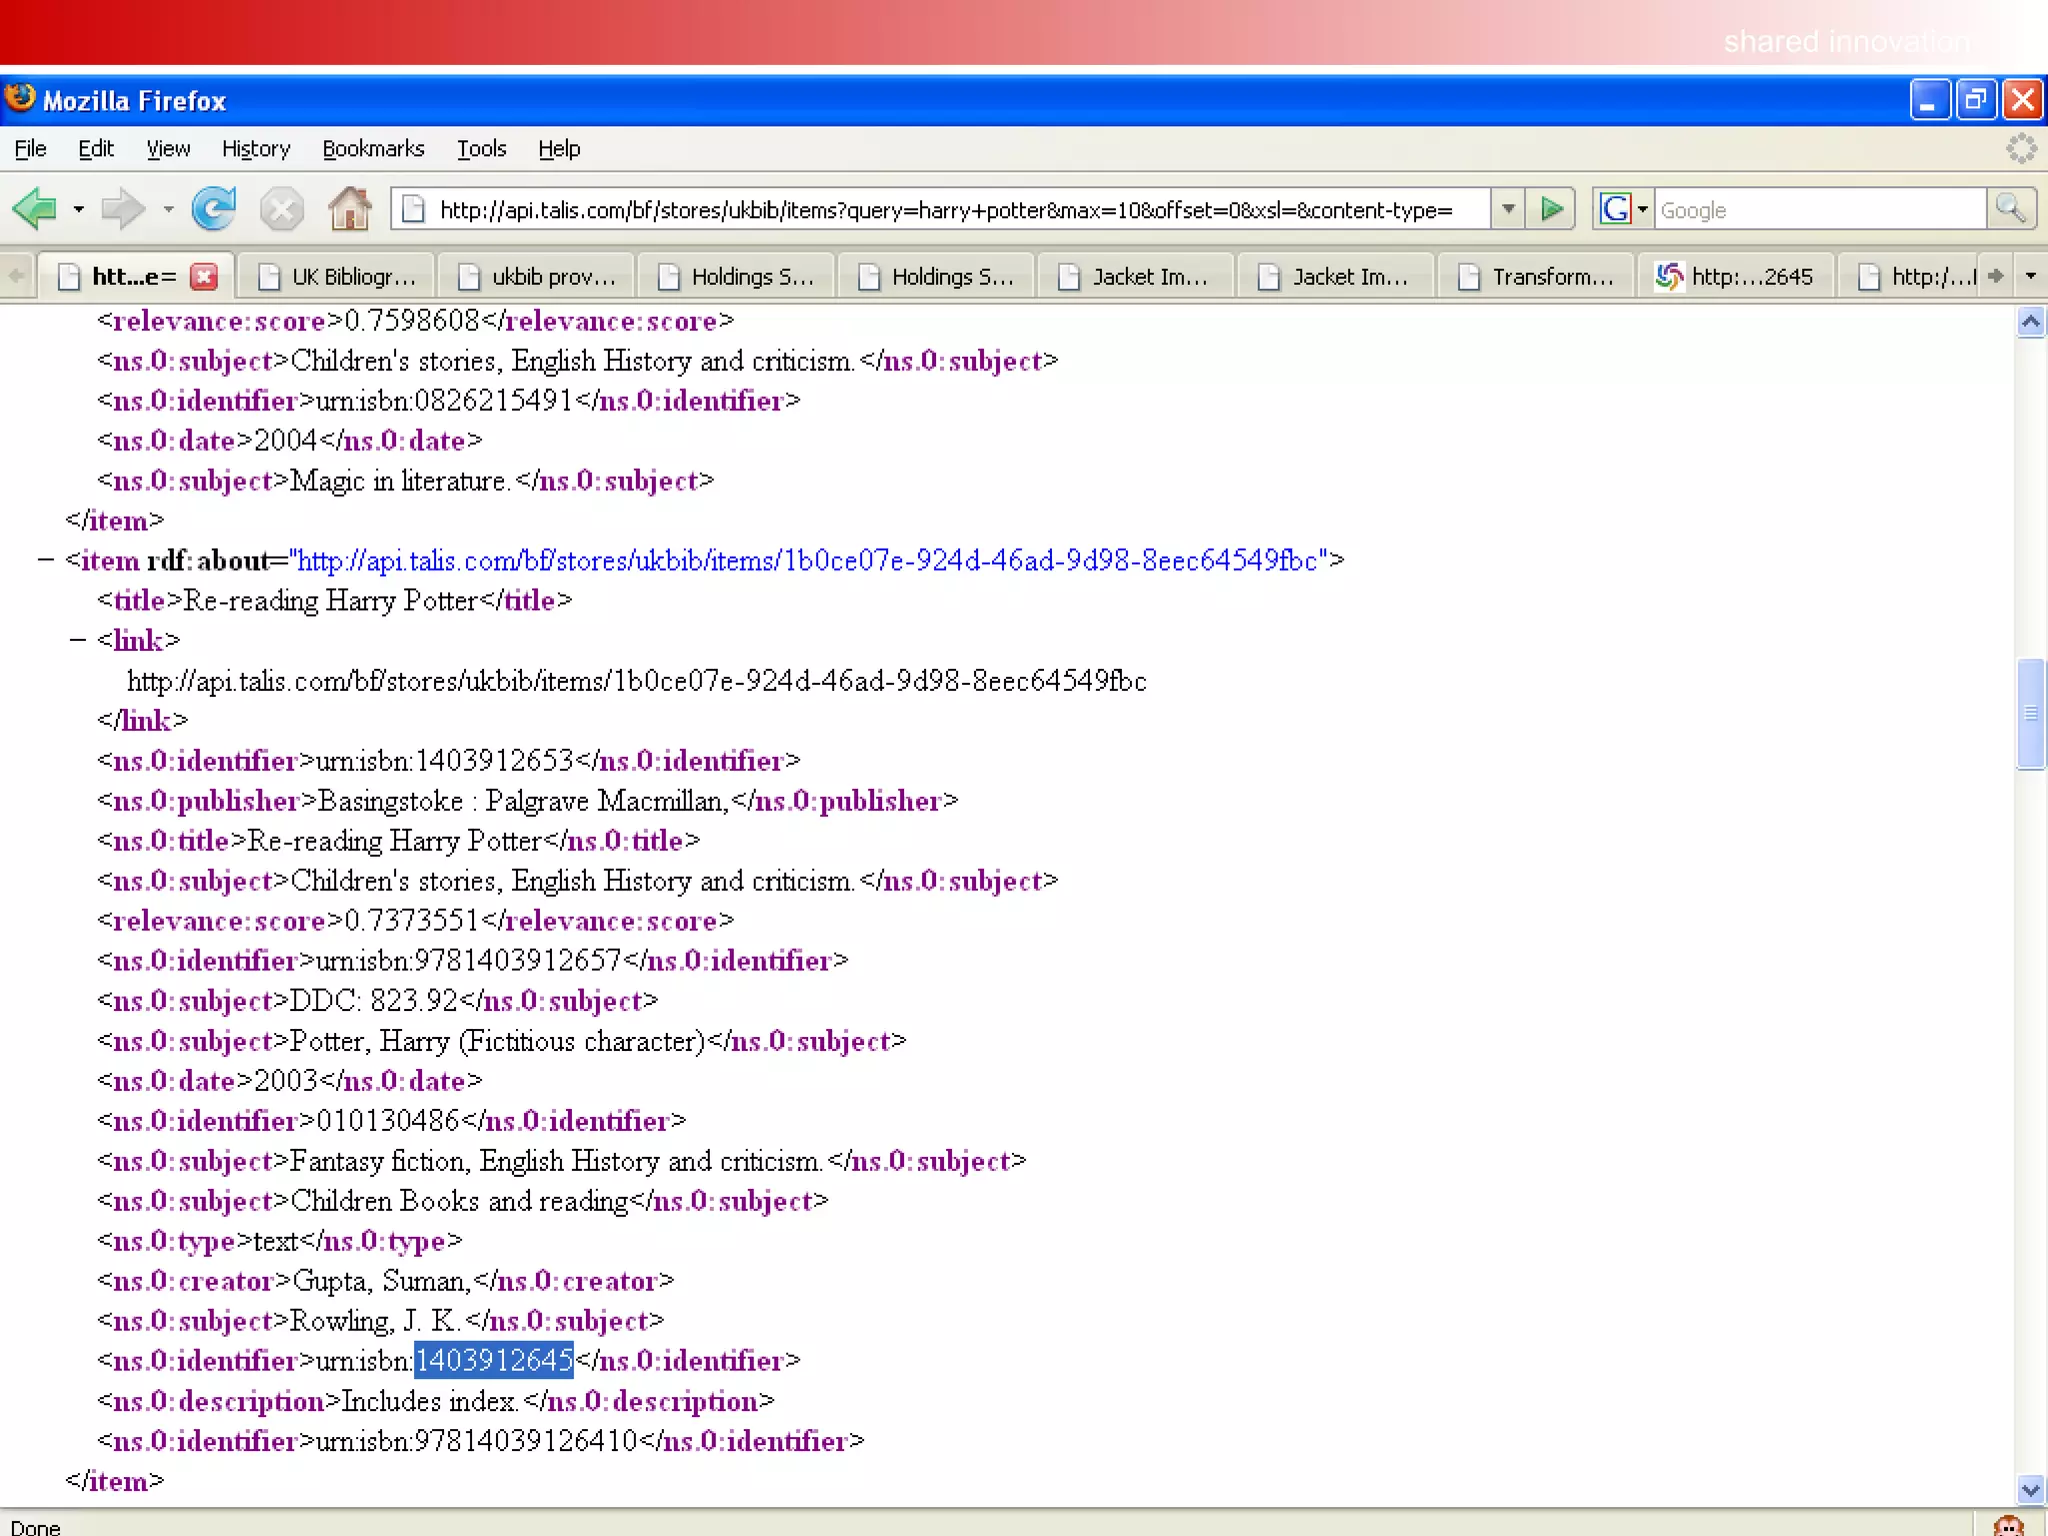2048x1536 pixels.
Task: Click the Stop loading icon
Action: click(x=281, y=209)
